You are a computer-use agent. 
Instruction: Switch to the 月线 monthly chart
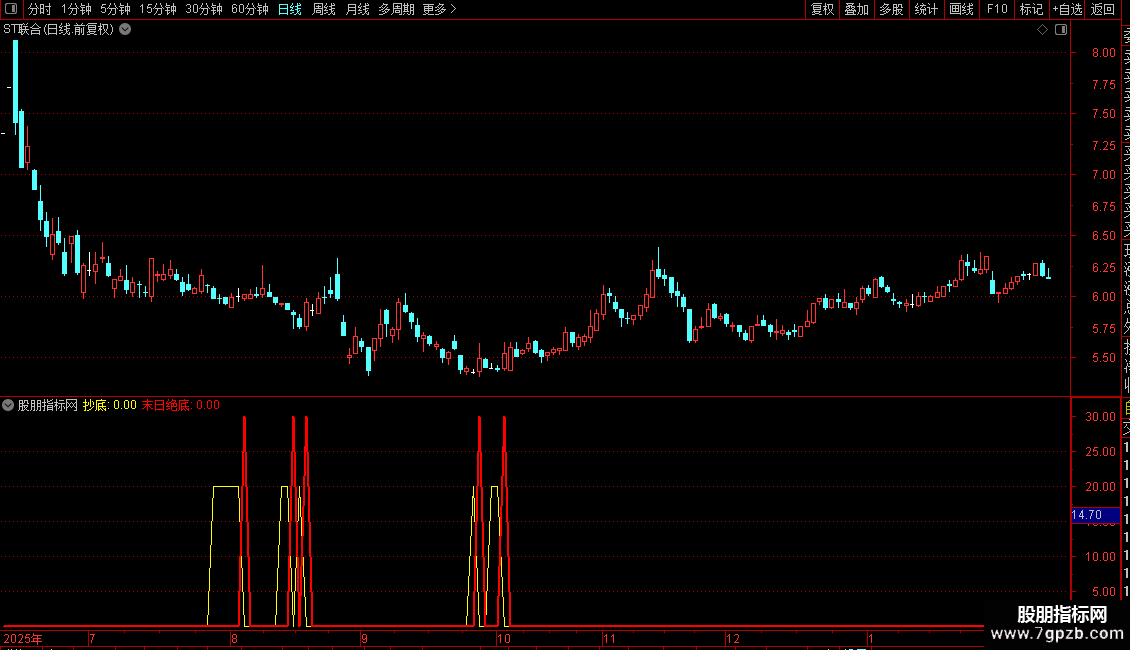tap(357, 9)
